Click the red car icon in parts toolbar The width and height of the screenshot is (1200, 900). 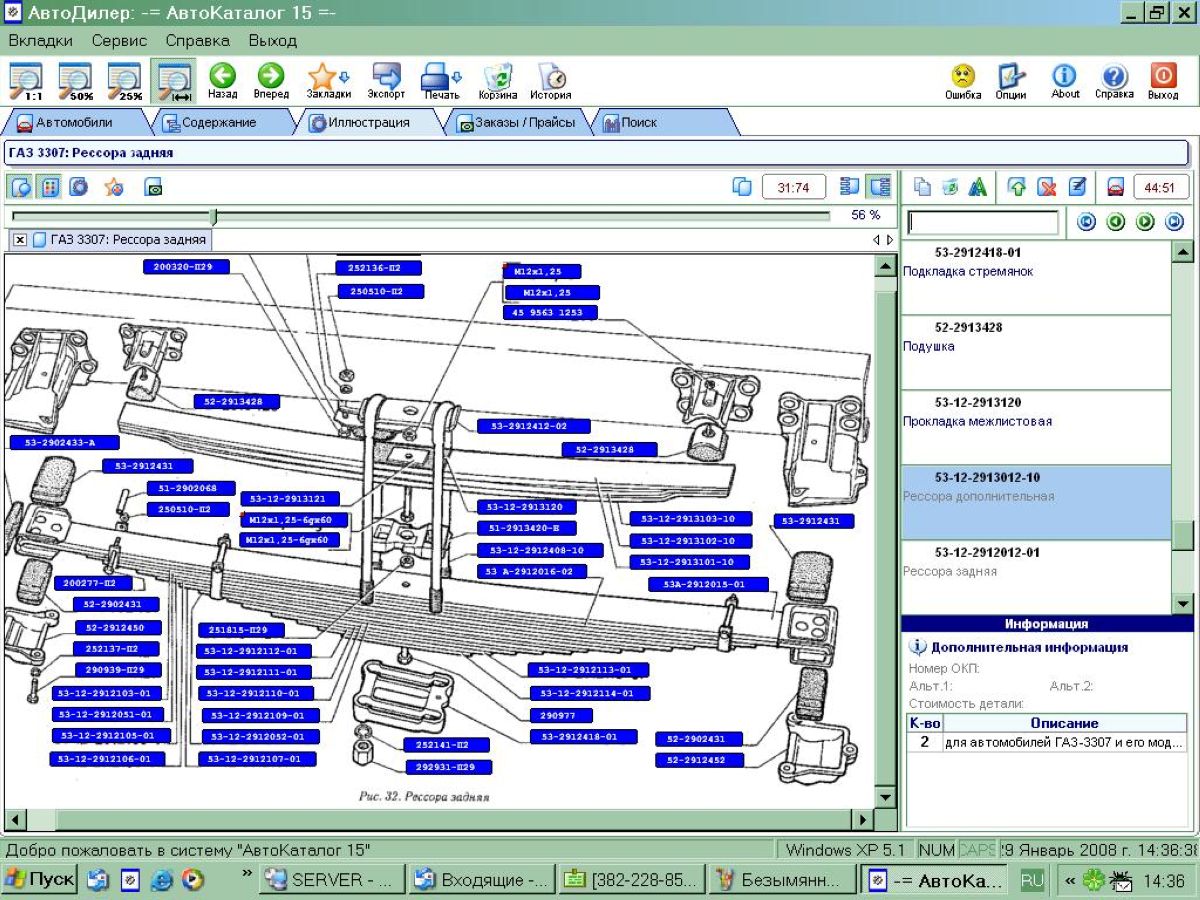click(x=1115, y=187)
